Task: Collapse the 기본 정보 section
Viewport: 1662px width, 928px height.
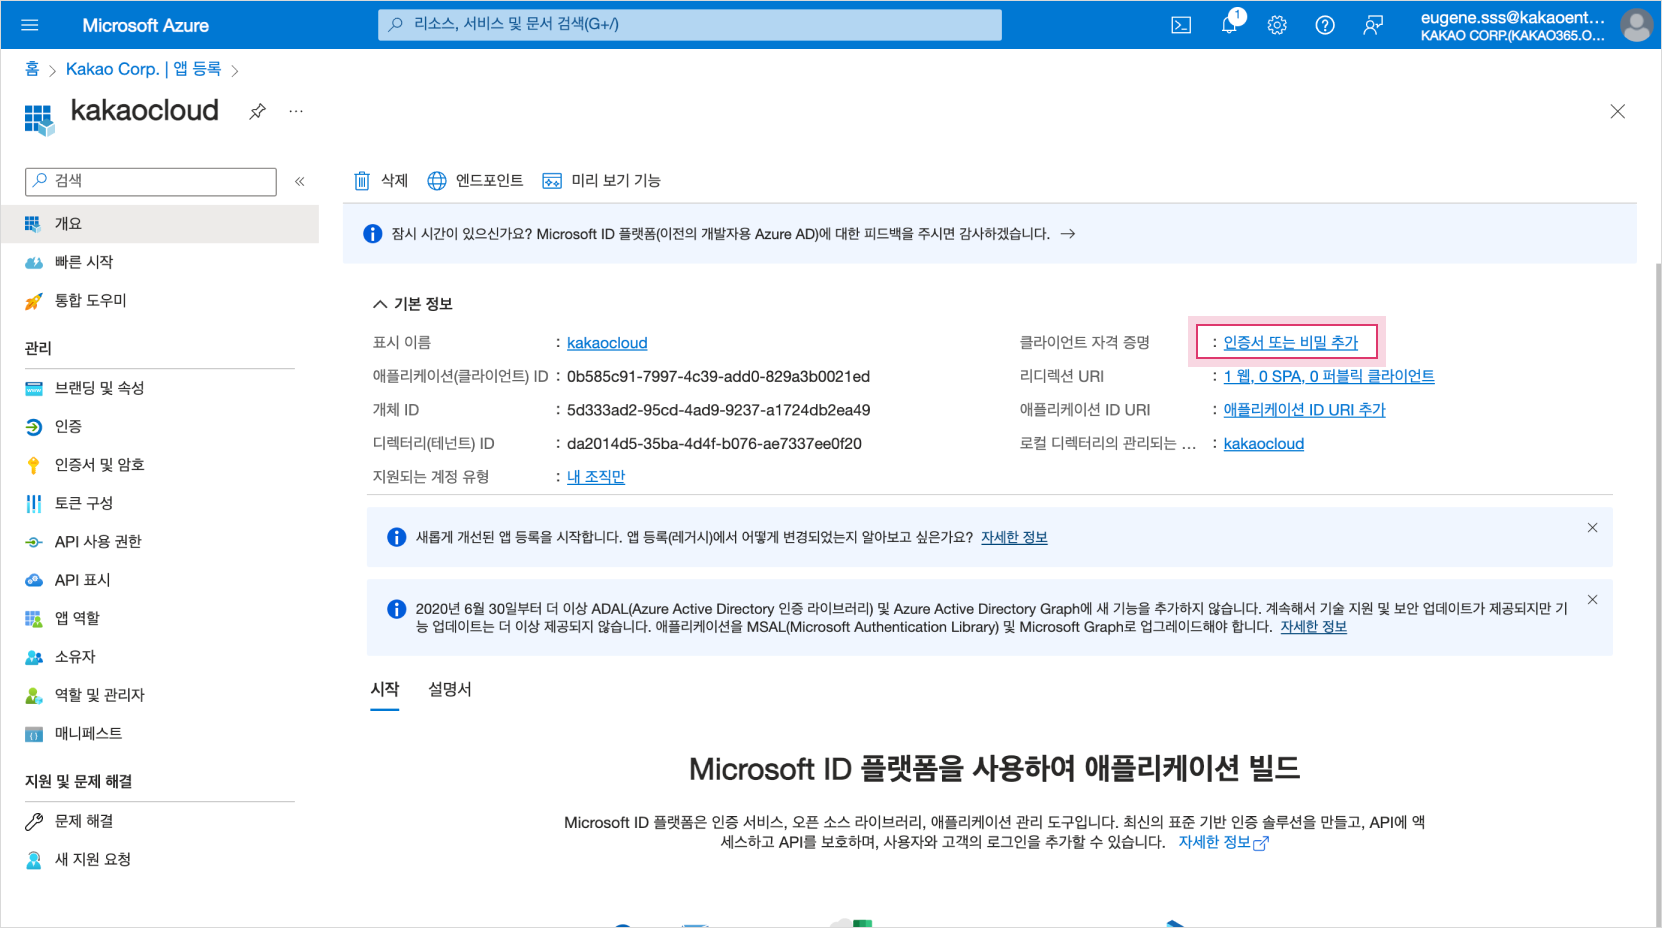Action: click(x=412, y=304)
